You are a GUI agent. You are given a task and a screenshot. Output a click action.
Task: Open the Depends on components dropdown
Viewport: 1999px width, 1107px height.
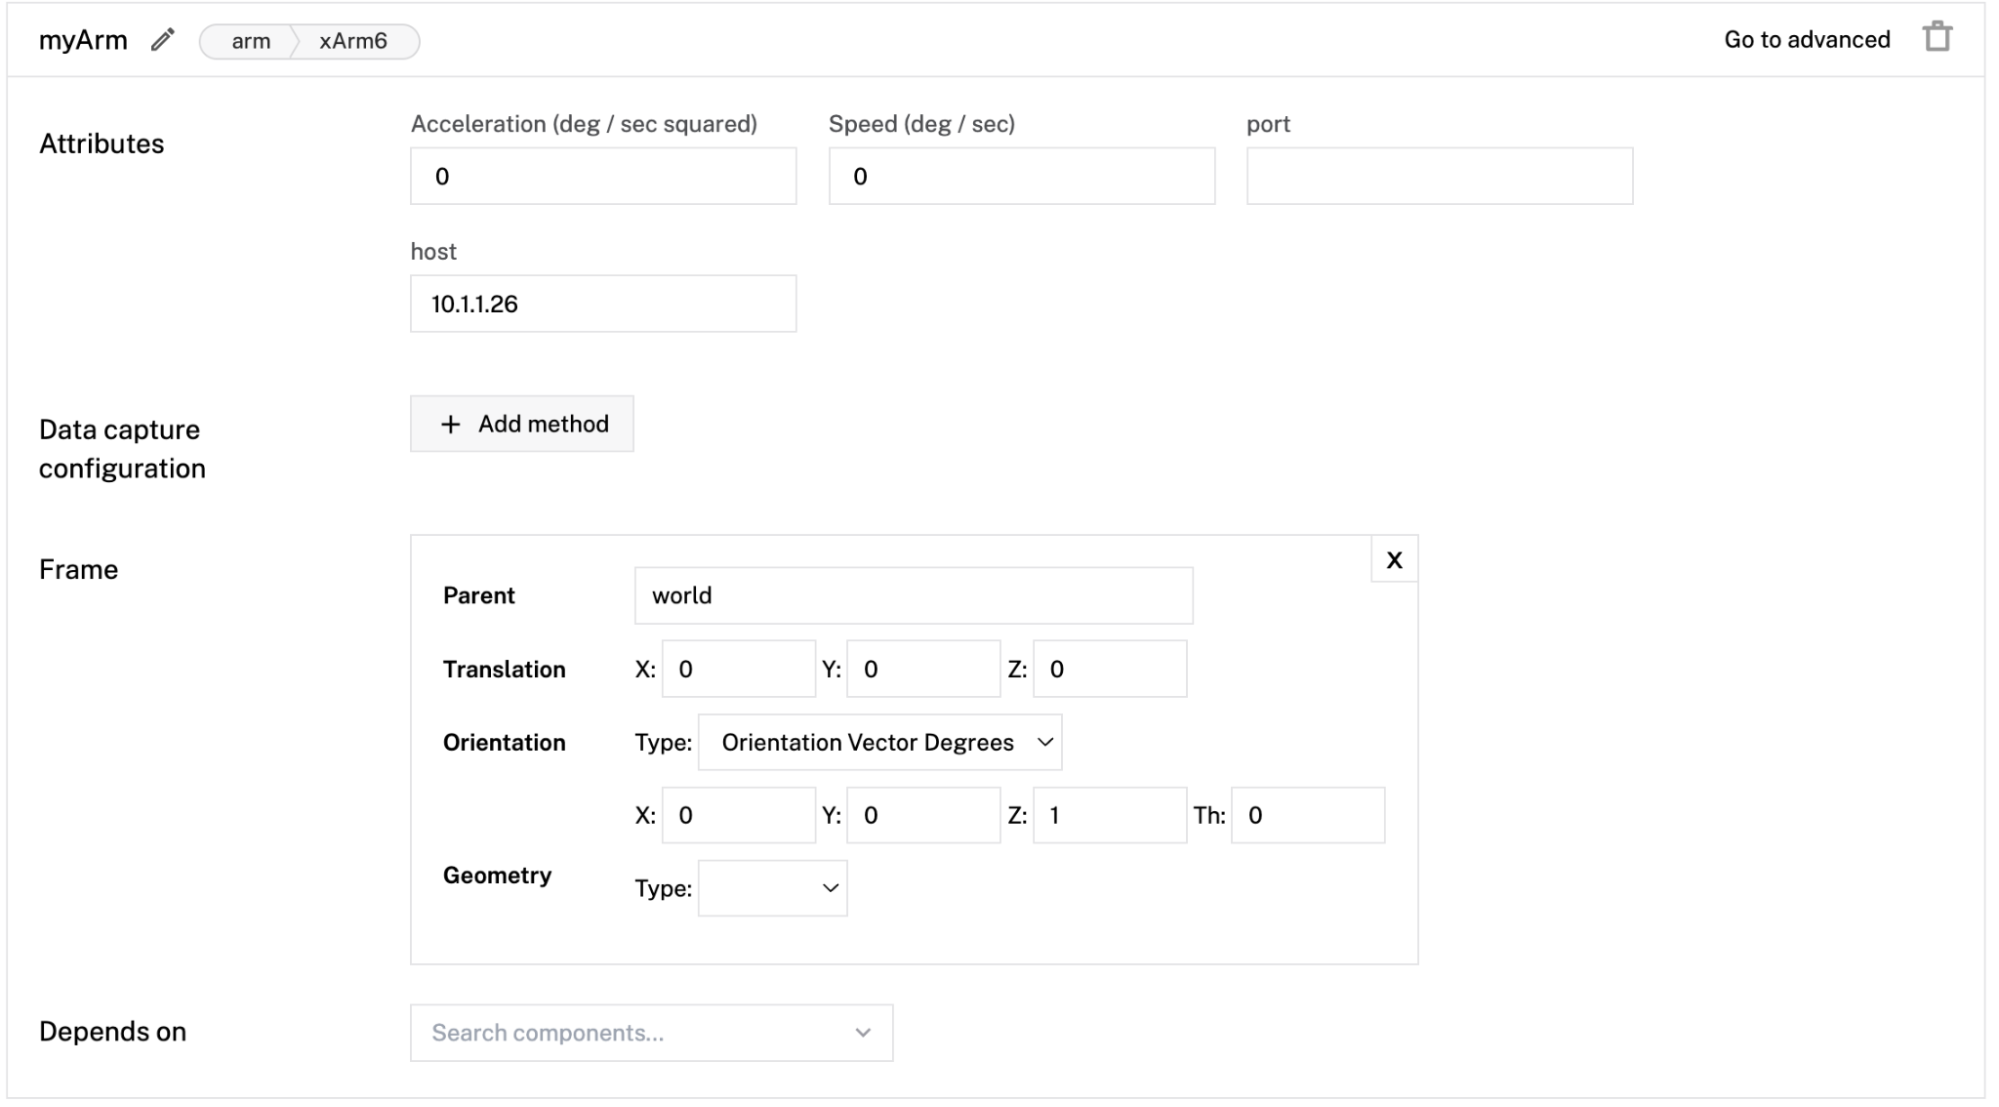[x=651, y=1033]
